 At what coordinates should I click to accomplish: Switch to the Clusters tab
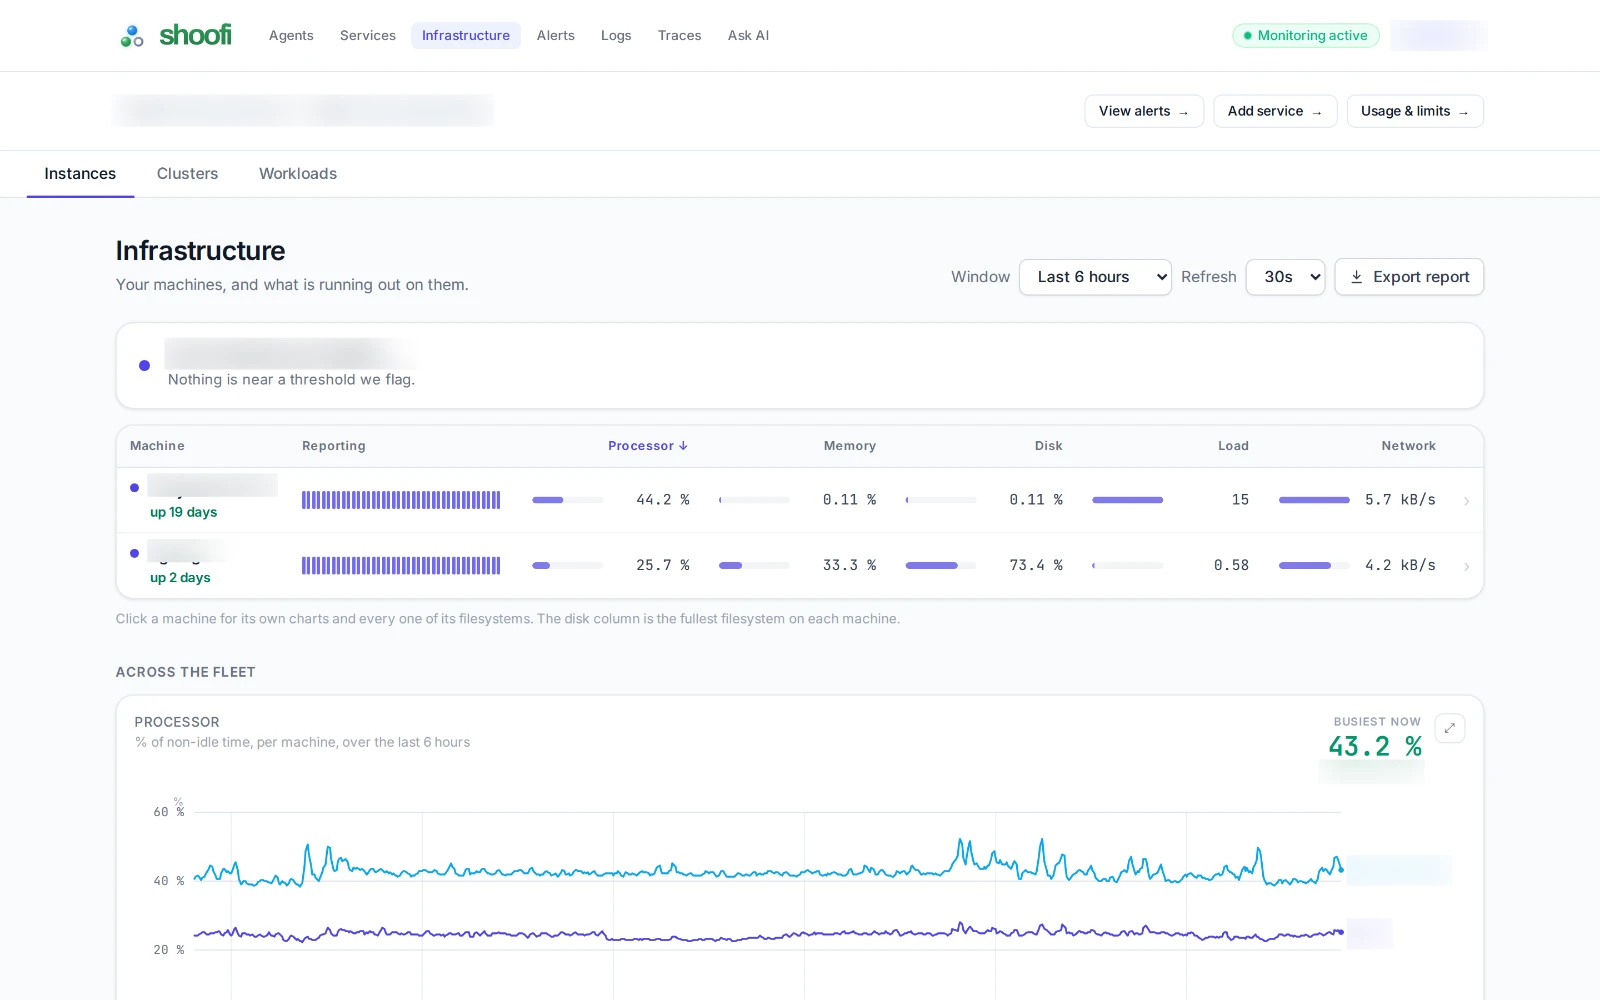[x=187, y=174]
